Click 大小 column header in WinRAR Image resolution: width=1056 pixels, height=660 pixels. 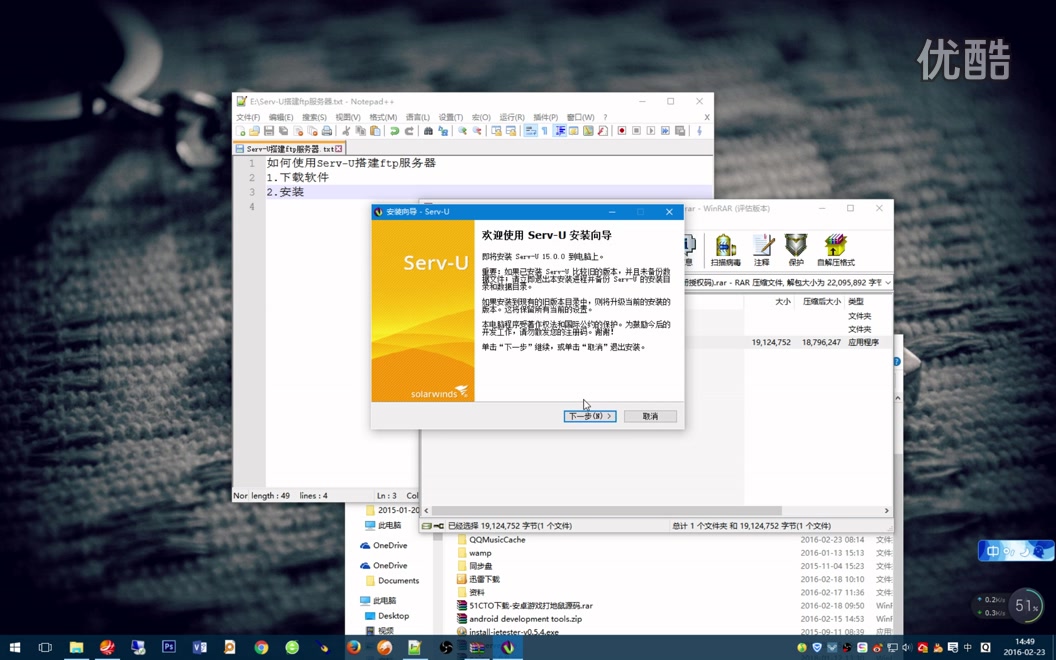click(x=783, y=302)
